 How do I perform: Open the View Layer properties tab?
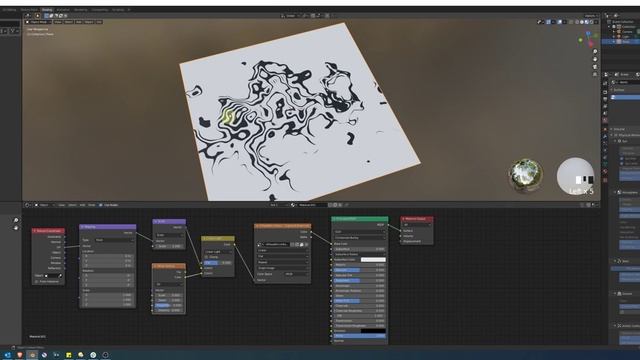pyautogui.click(x=605, y=106)
